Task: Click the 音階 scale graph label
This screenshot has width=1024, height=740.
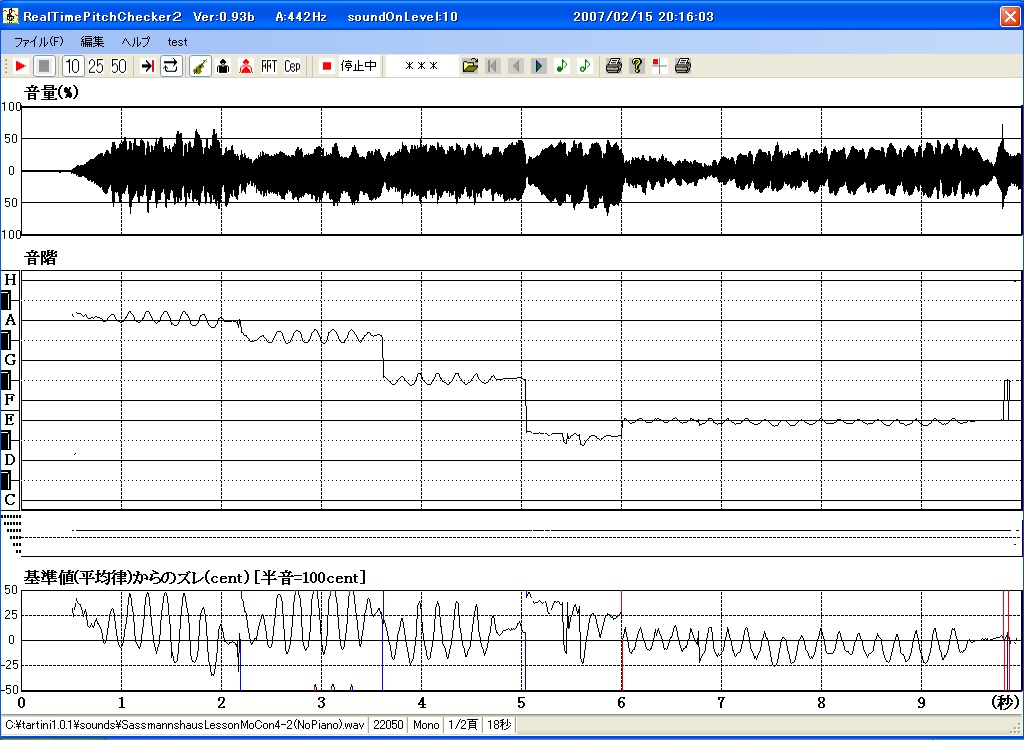Action: tap(40, 258)
